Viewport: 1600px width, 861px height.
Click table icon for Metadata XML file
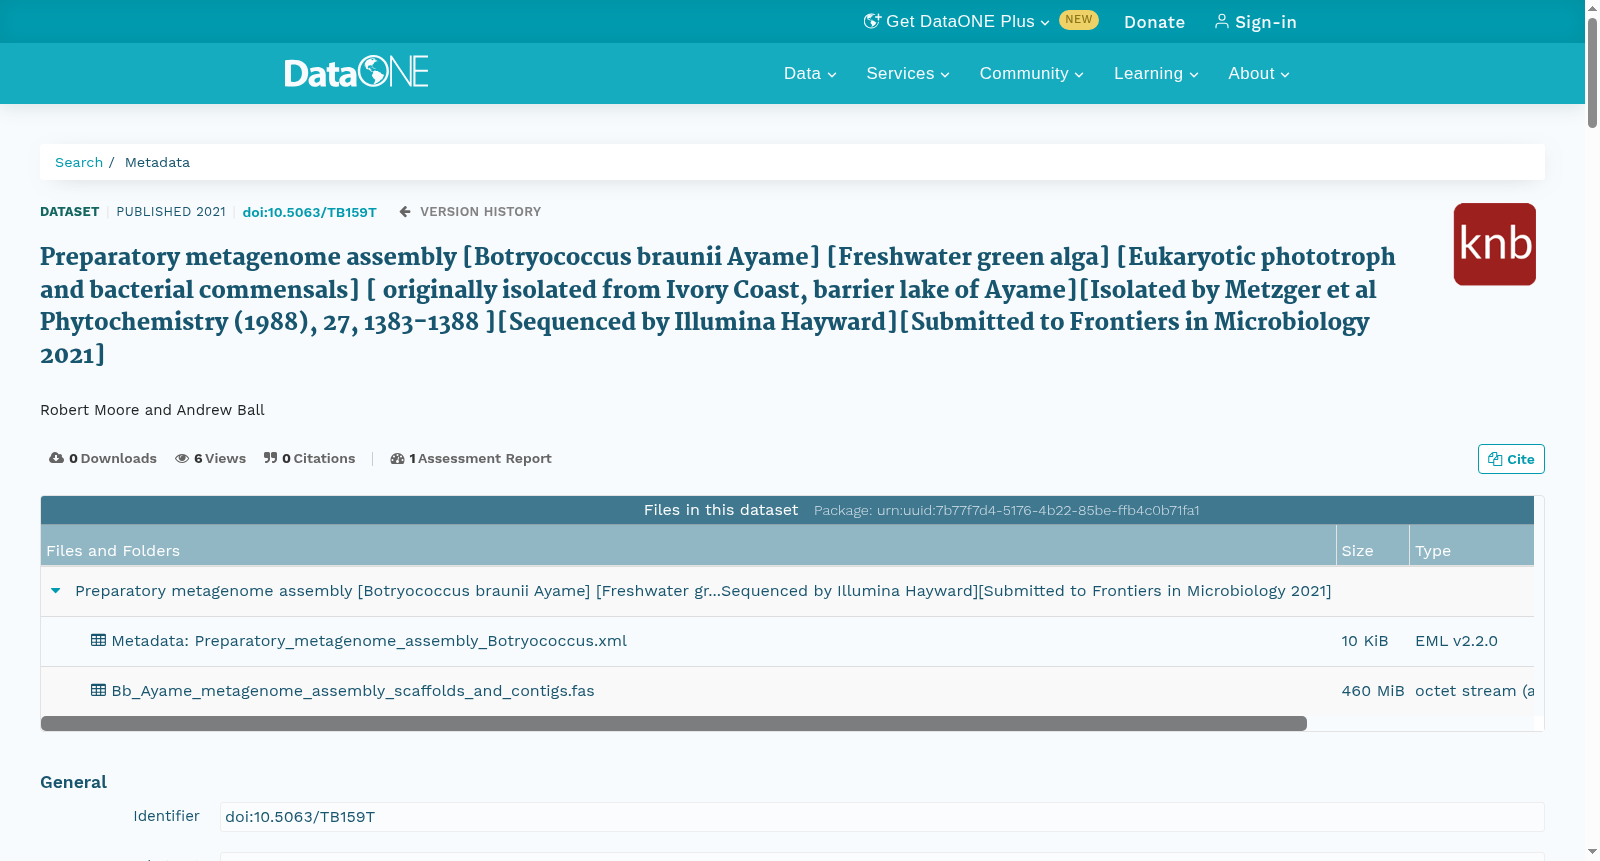(98, 640)
